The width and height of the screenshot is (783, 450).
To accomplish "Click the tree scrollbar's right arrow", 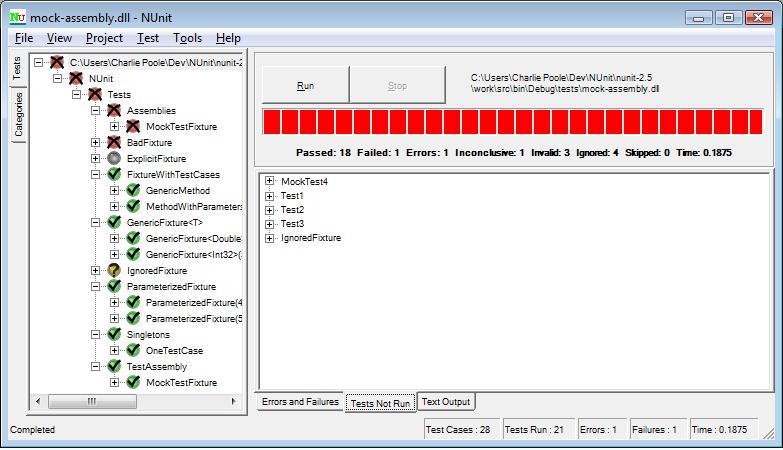I will point(234,401).
